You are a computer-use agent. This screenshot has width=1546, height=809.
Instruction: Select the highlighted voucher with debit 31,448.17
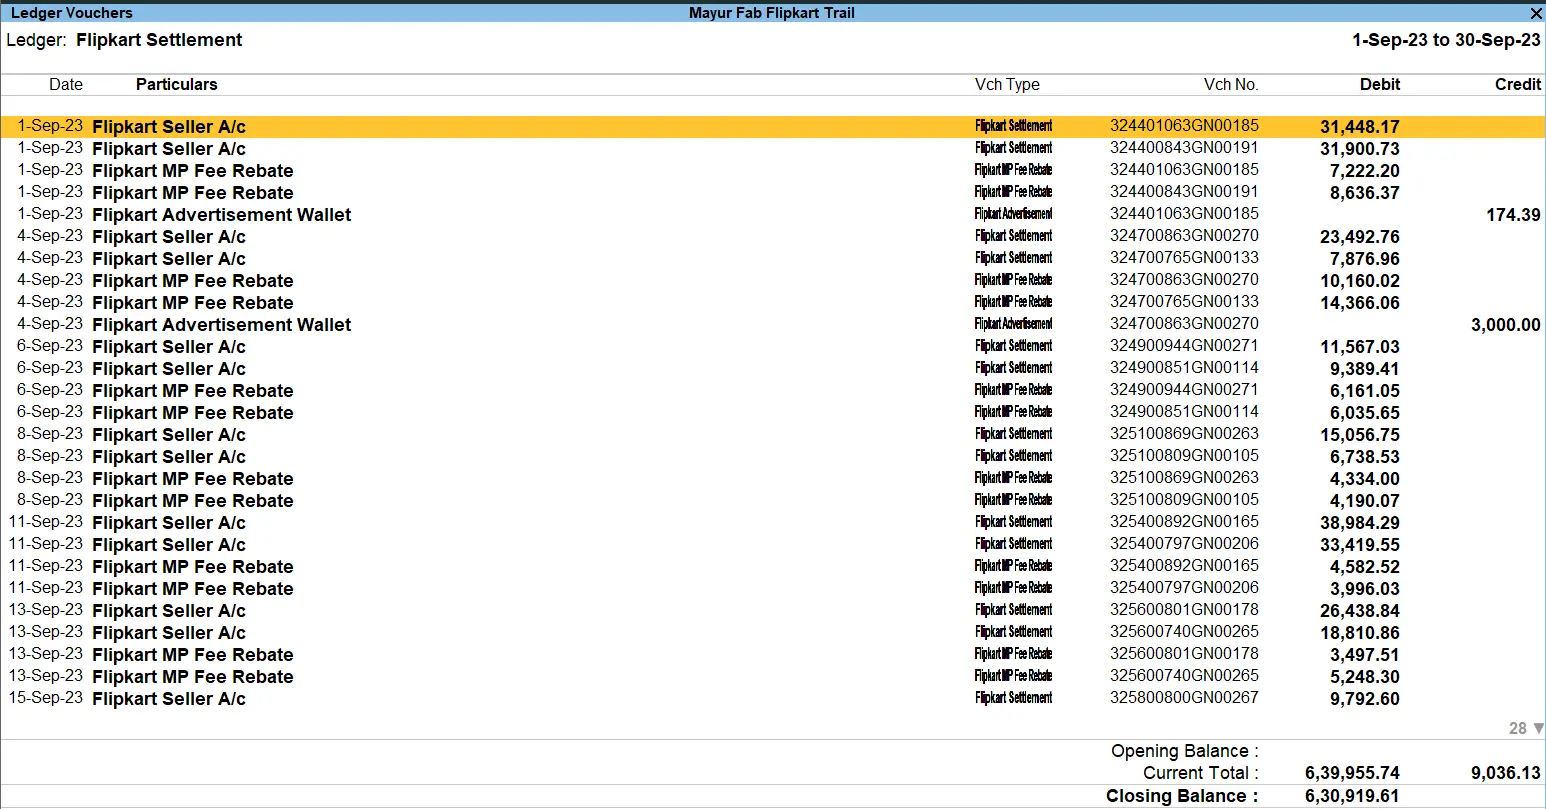coord(168,127)
